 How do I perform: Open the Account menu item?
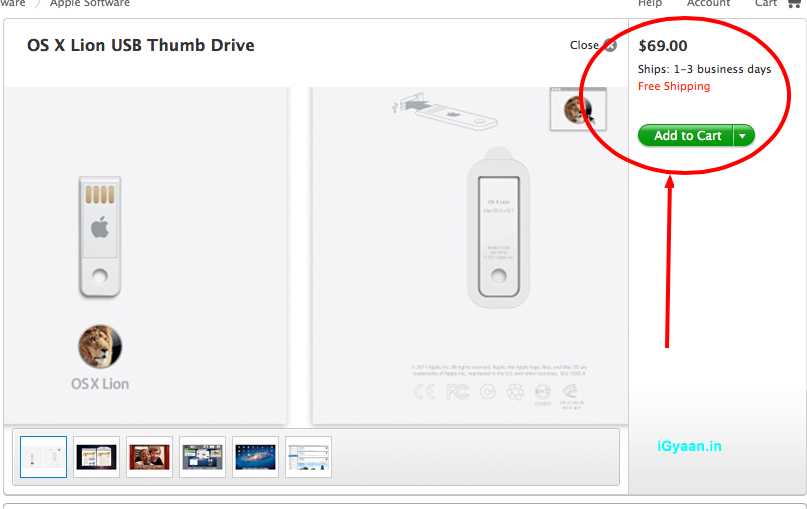coord(708,3)
